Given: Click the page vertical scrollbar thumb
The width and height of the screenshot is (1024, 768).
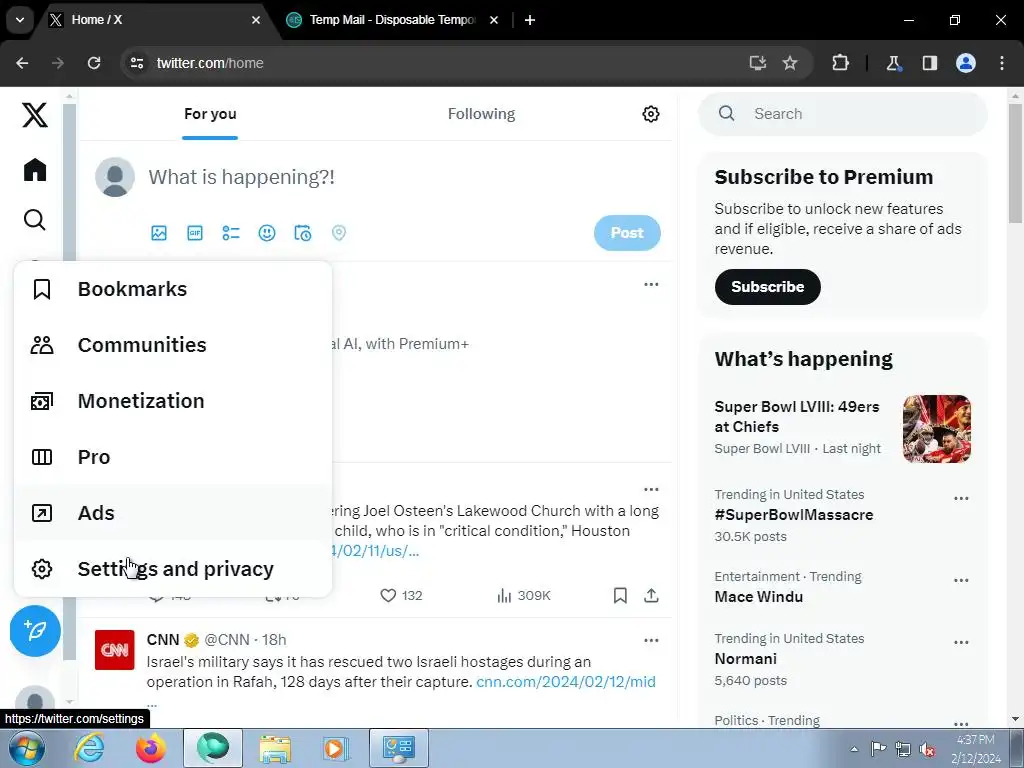Looking at the screenshot, I should pos(1015,163).
